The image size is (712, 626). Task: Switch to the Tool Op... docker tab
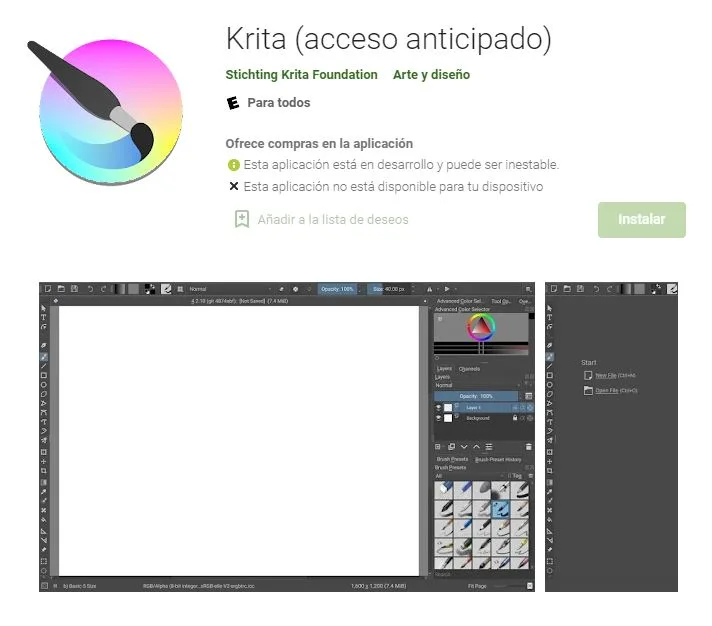(x=501, y=301)
